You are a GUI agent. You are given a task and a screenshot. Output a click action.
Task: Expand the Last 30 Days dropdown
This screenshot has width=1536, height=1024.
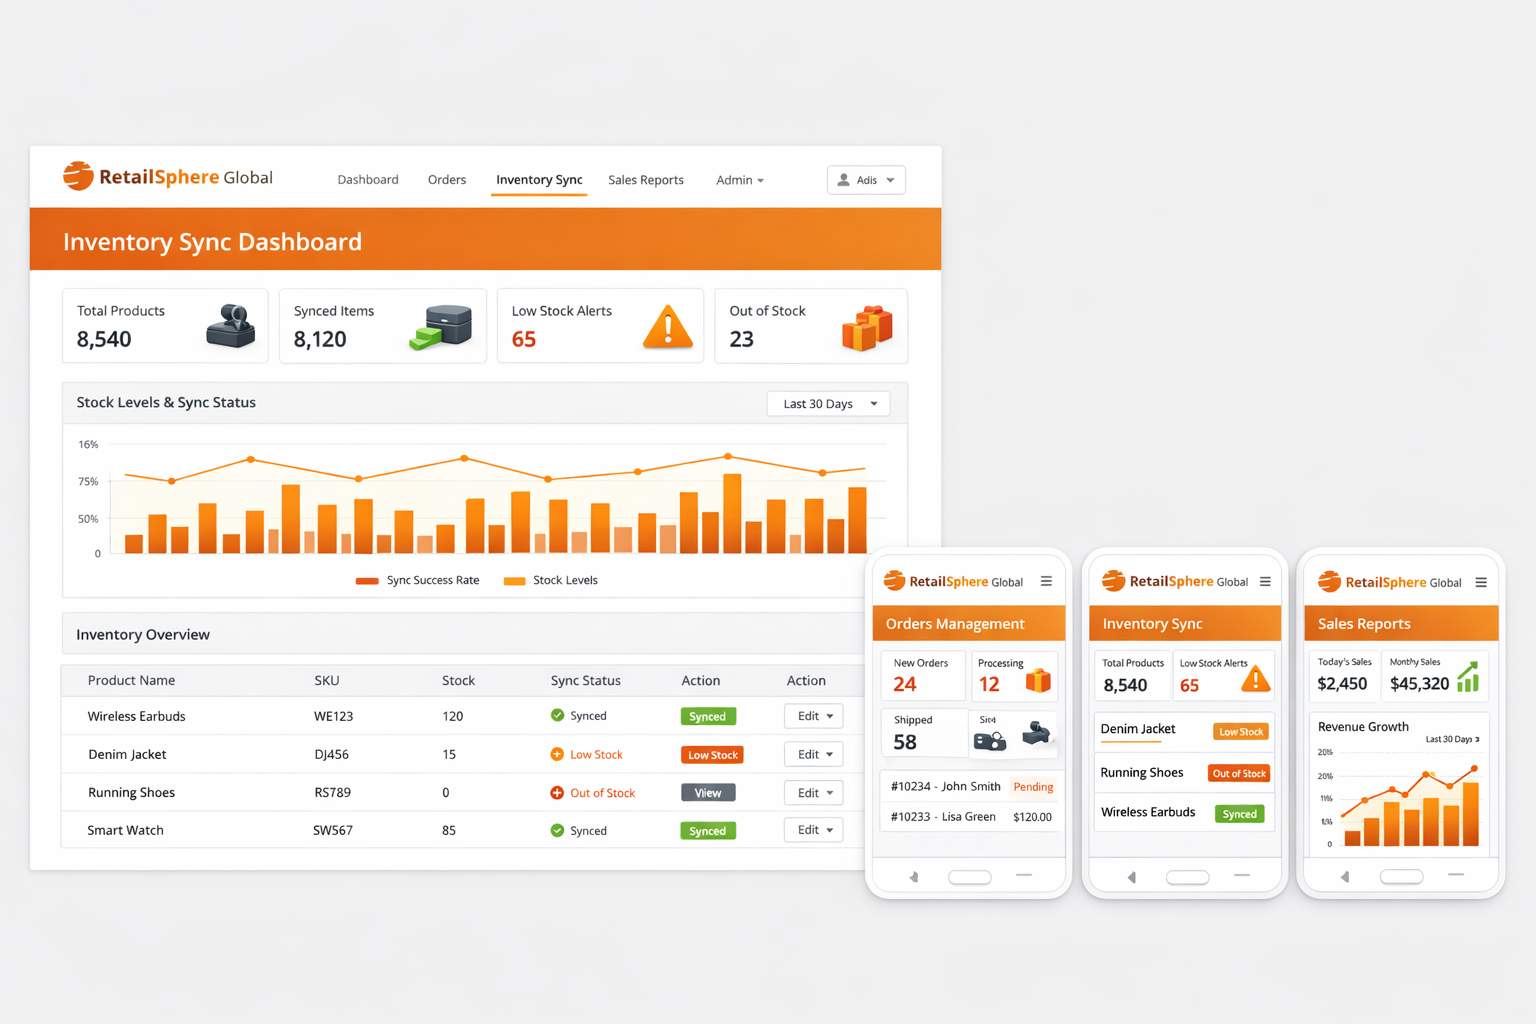click(829, 404)
